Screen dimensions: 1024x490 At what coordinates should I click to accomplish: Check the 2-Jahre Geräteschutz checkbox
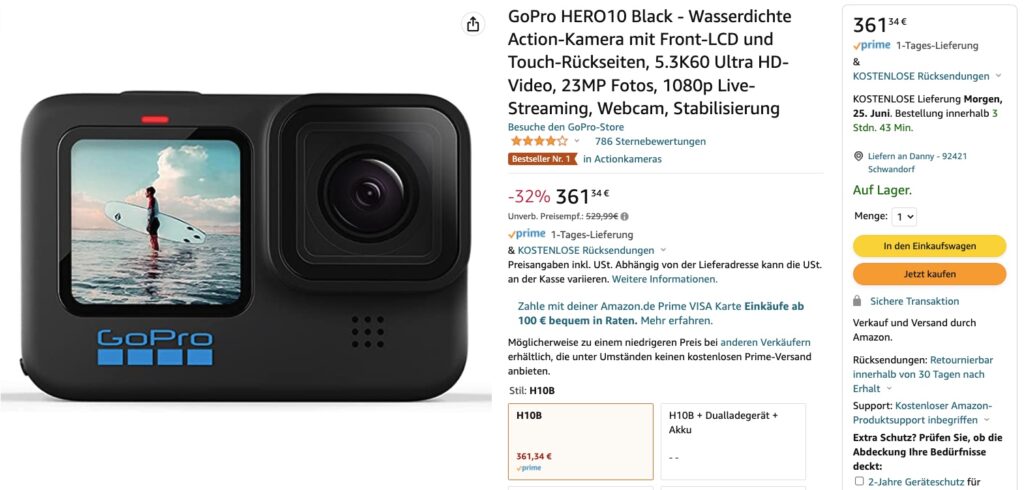pyautogui.click(x=859, y=482)
